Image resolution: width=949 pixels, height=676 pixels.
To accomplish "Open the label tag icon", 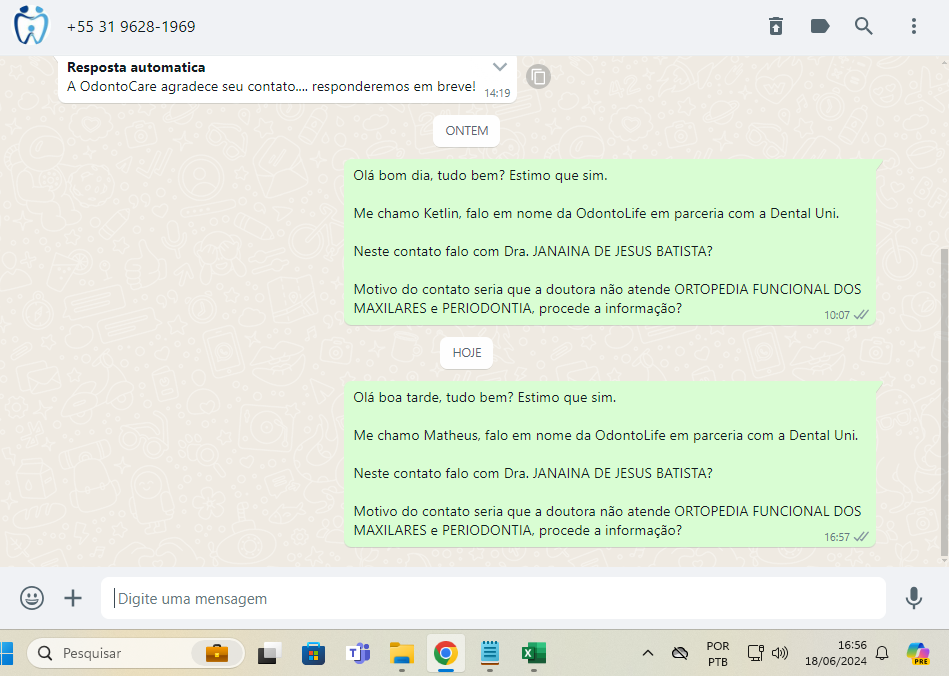I will [819, 26].
